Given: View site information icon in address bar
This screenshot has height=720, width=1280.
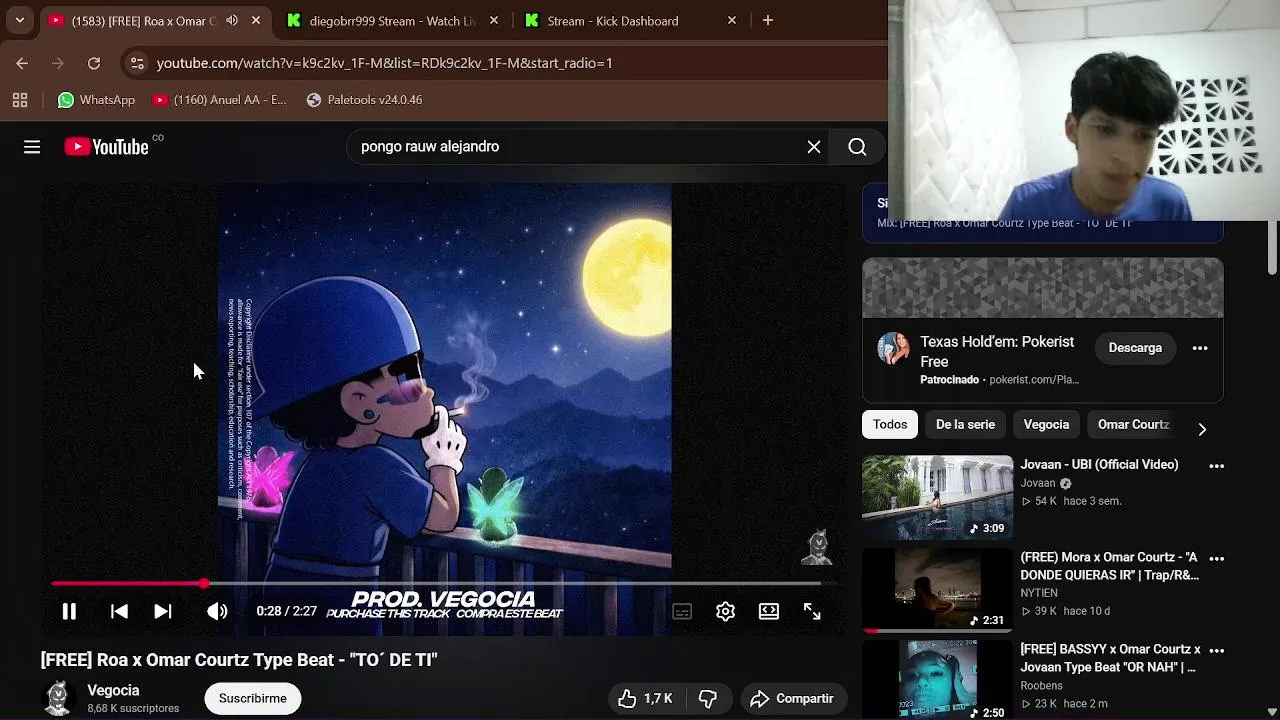Looking at the screenshot, I should pyautogui.click(x=137, y=63).
